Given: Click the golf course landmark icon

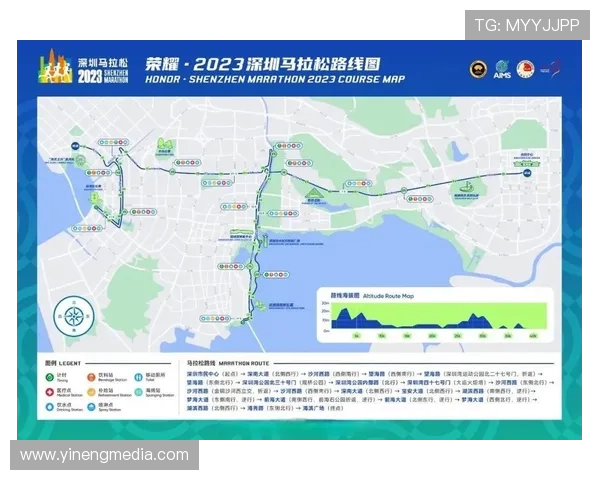Looking at the screenshot, I should 466,188.
